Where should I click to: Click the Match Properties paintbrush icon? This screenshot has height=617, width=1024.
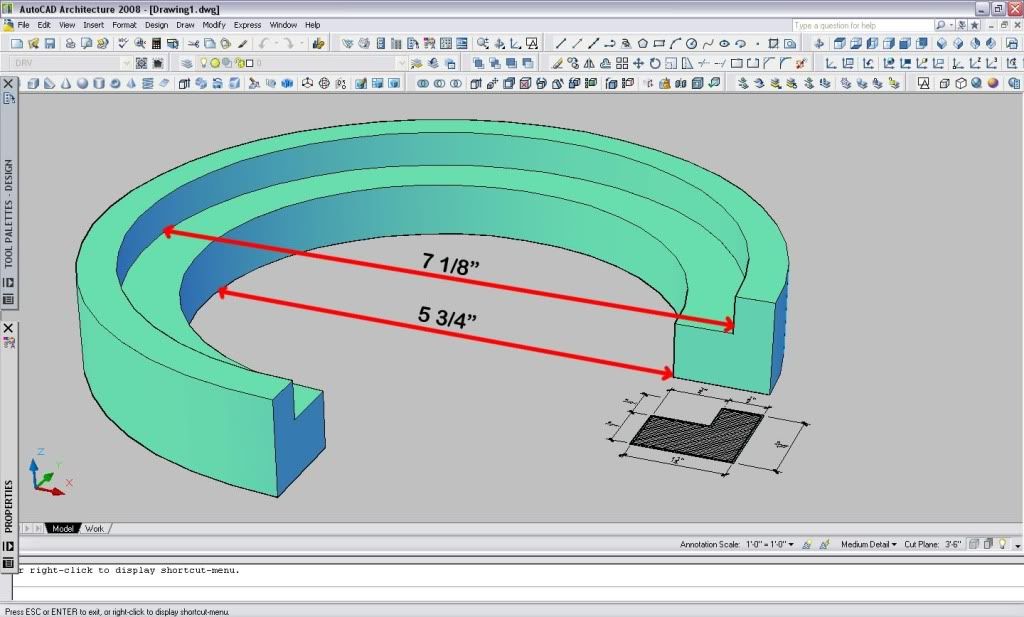point(242,44)
